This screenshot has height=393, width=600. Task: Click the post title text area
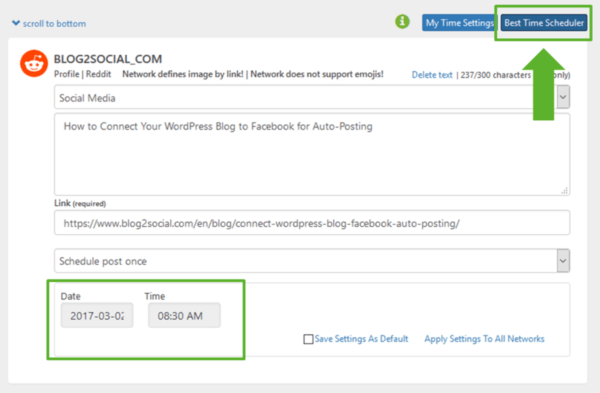coord(312,154)
